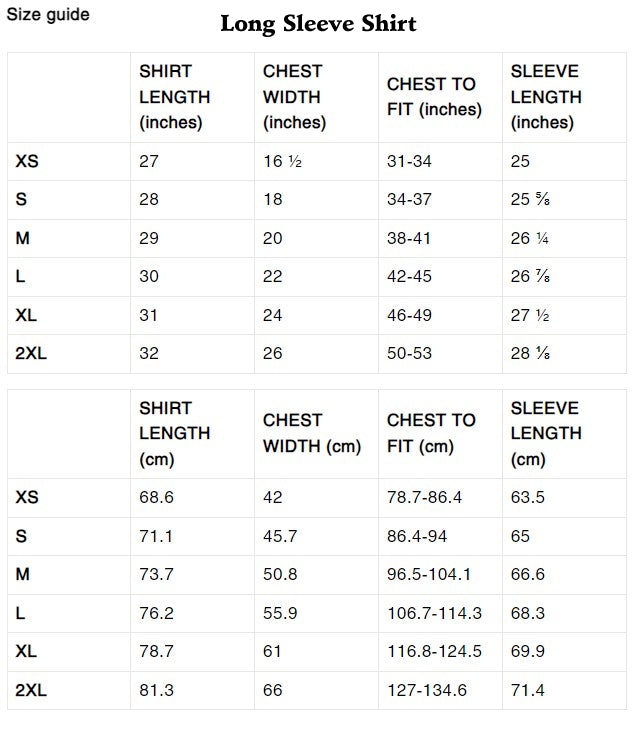Click the SHIRT LENGTH (cm) column header
Viewport: 634px width, 730px height.
point(175,434)
